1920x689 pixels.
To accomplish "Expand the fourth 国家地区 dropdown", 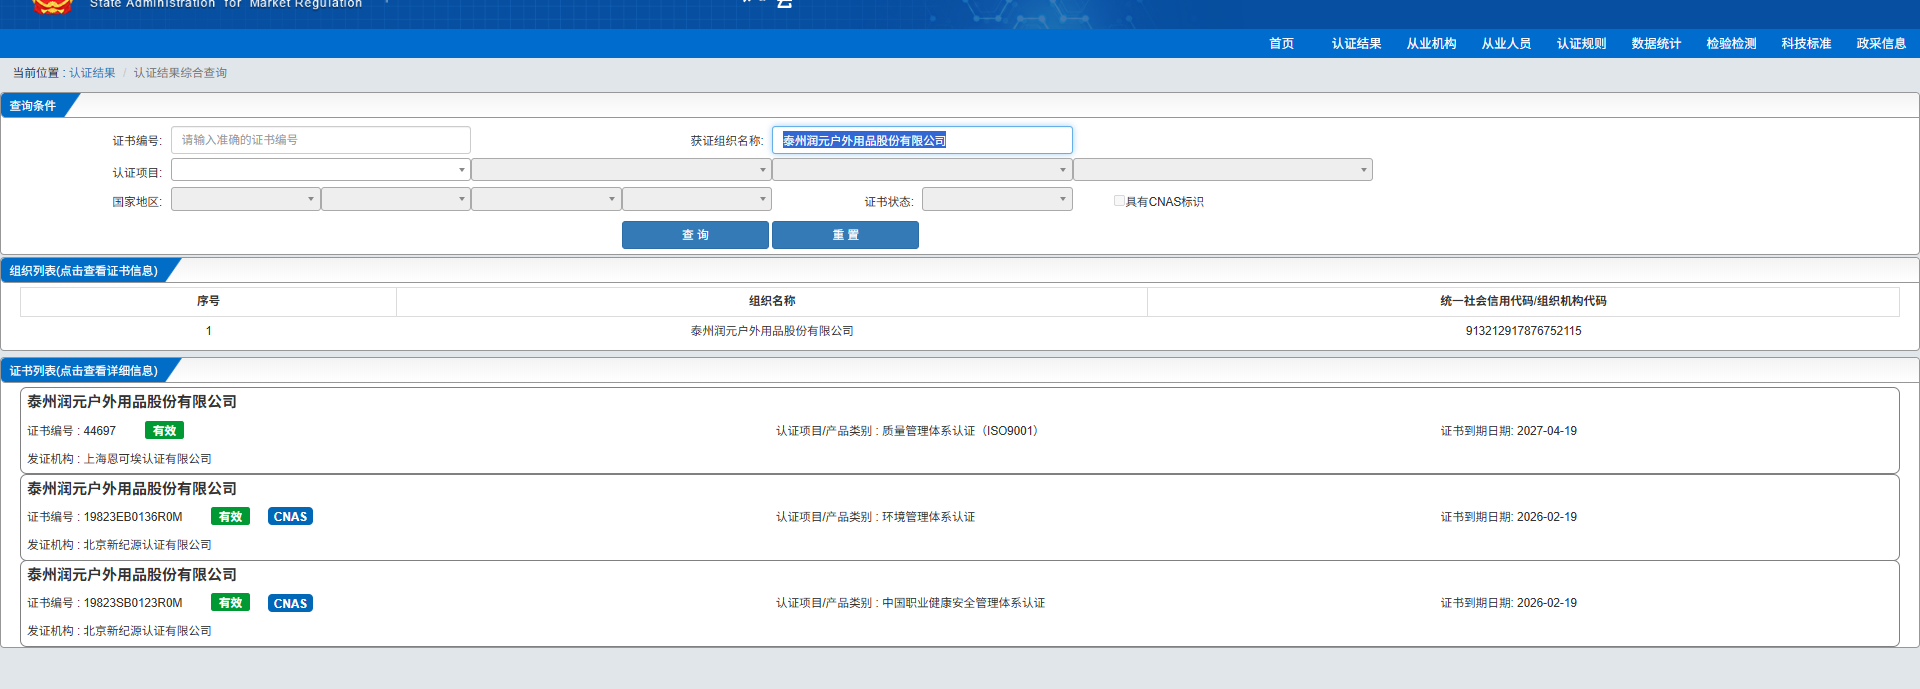I will (x=697, y=199).
